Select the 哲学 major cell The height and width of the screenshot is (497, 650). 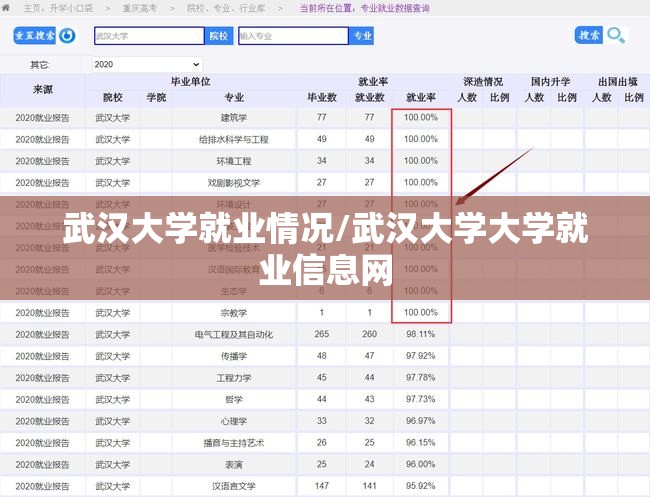pyautogui.click(x=234, y=400)
